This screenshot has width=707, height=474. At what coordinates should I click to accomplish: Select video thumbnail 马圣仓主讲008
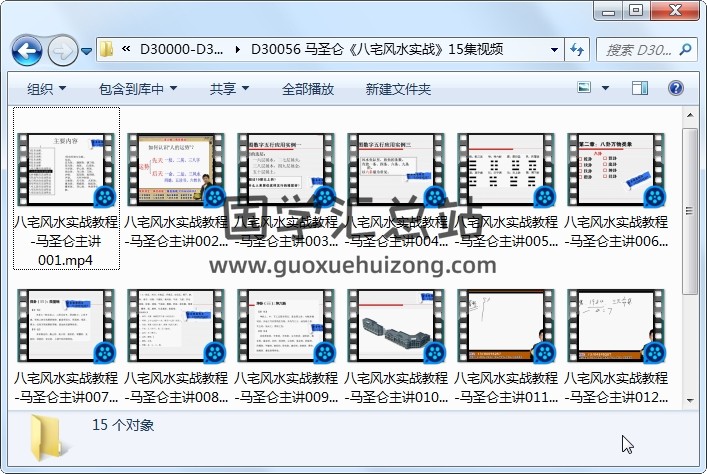tap(176, 326)
